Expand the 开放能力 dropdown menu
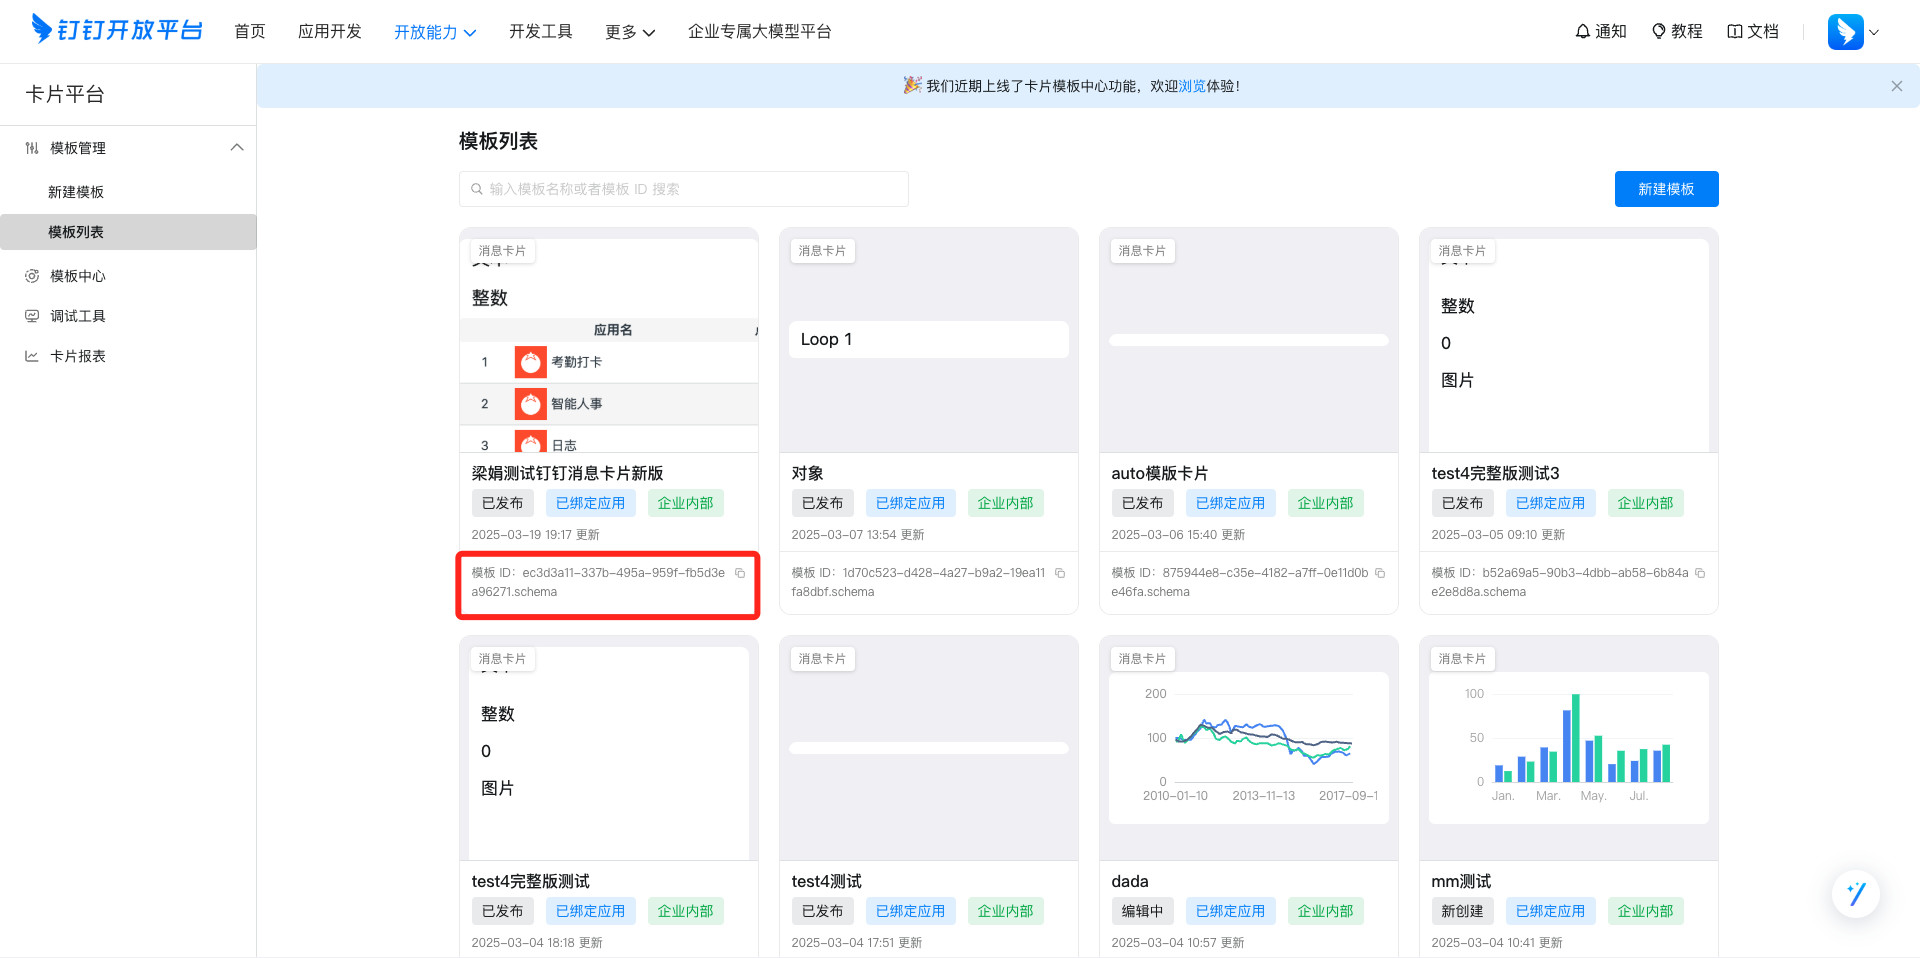 [x=435, y=32]
